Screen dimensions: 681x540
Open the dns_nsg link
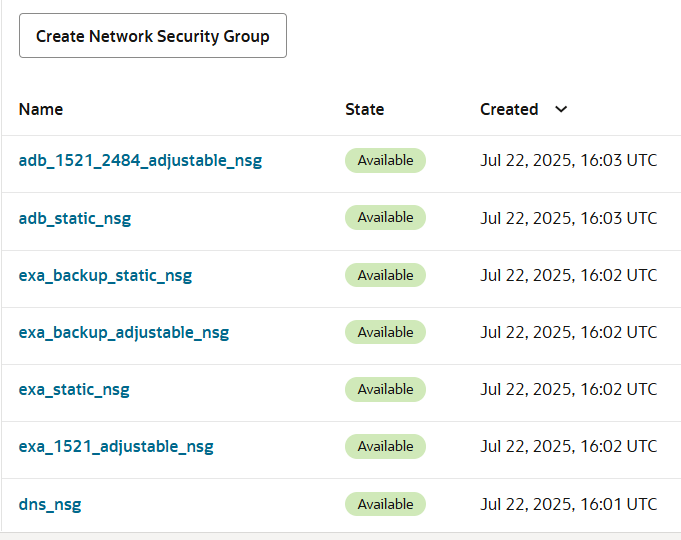coord(50,504)
